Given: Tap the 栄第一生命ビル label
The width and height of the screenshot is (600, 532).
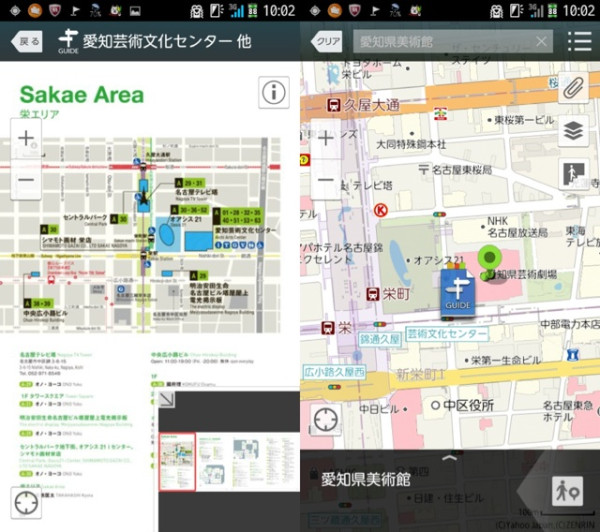Looking at the screenshot, I should (x=506, y=360).
